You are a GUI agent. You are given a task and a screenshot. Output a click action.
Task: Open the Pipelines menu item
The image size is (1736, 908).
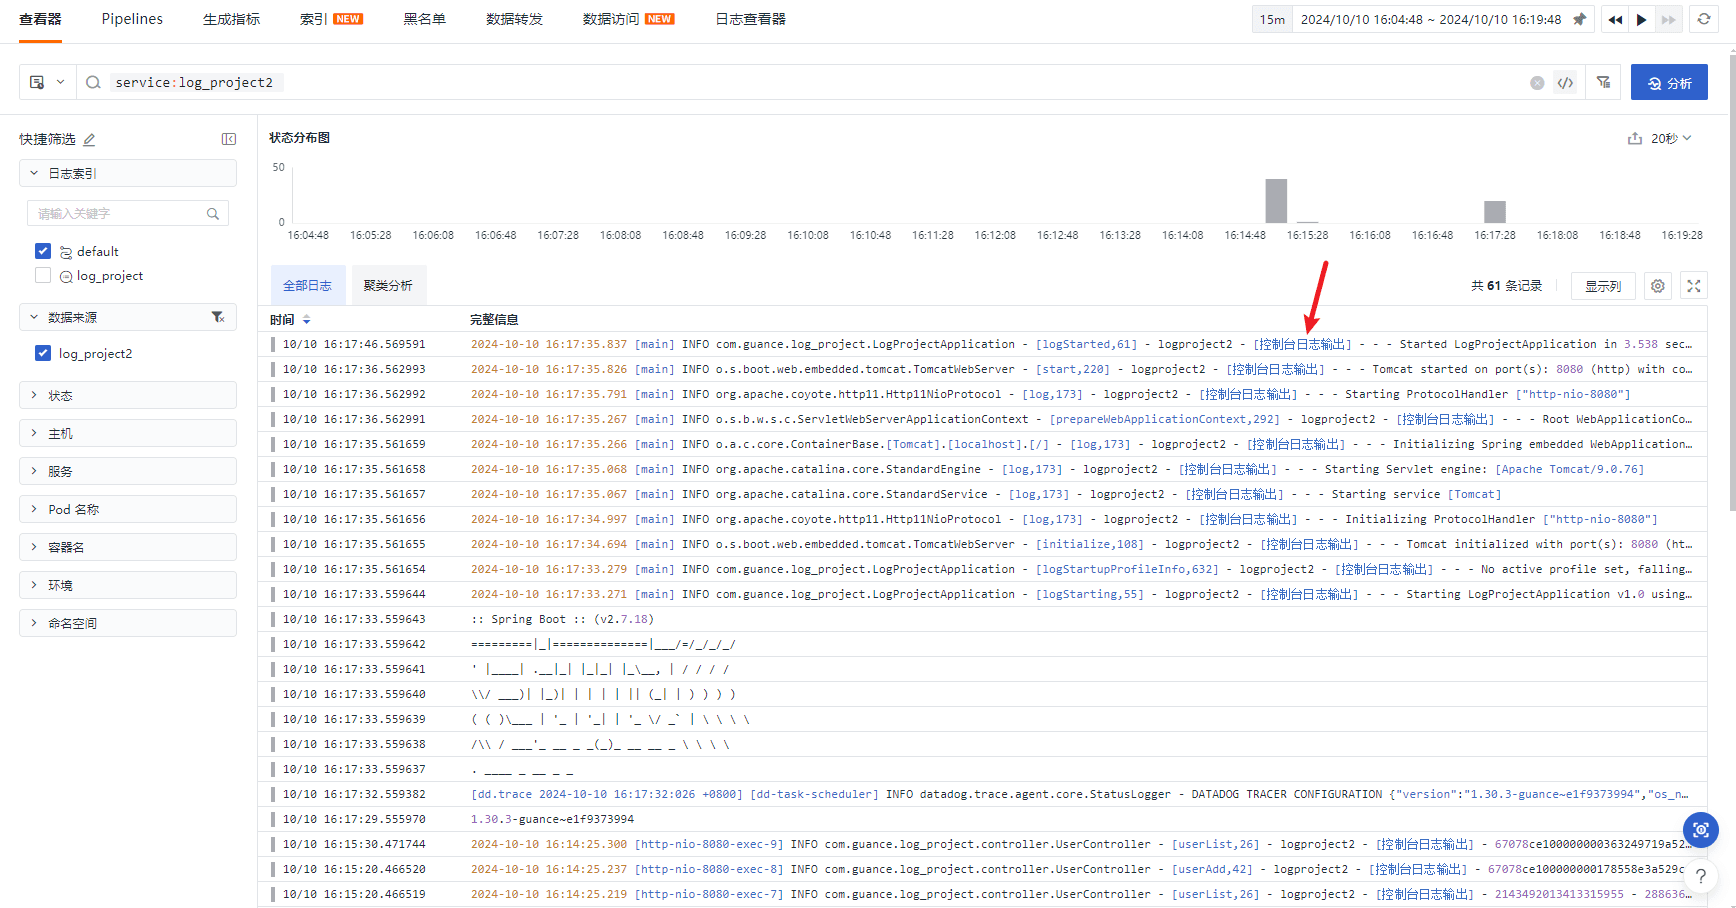coord(132,19)
